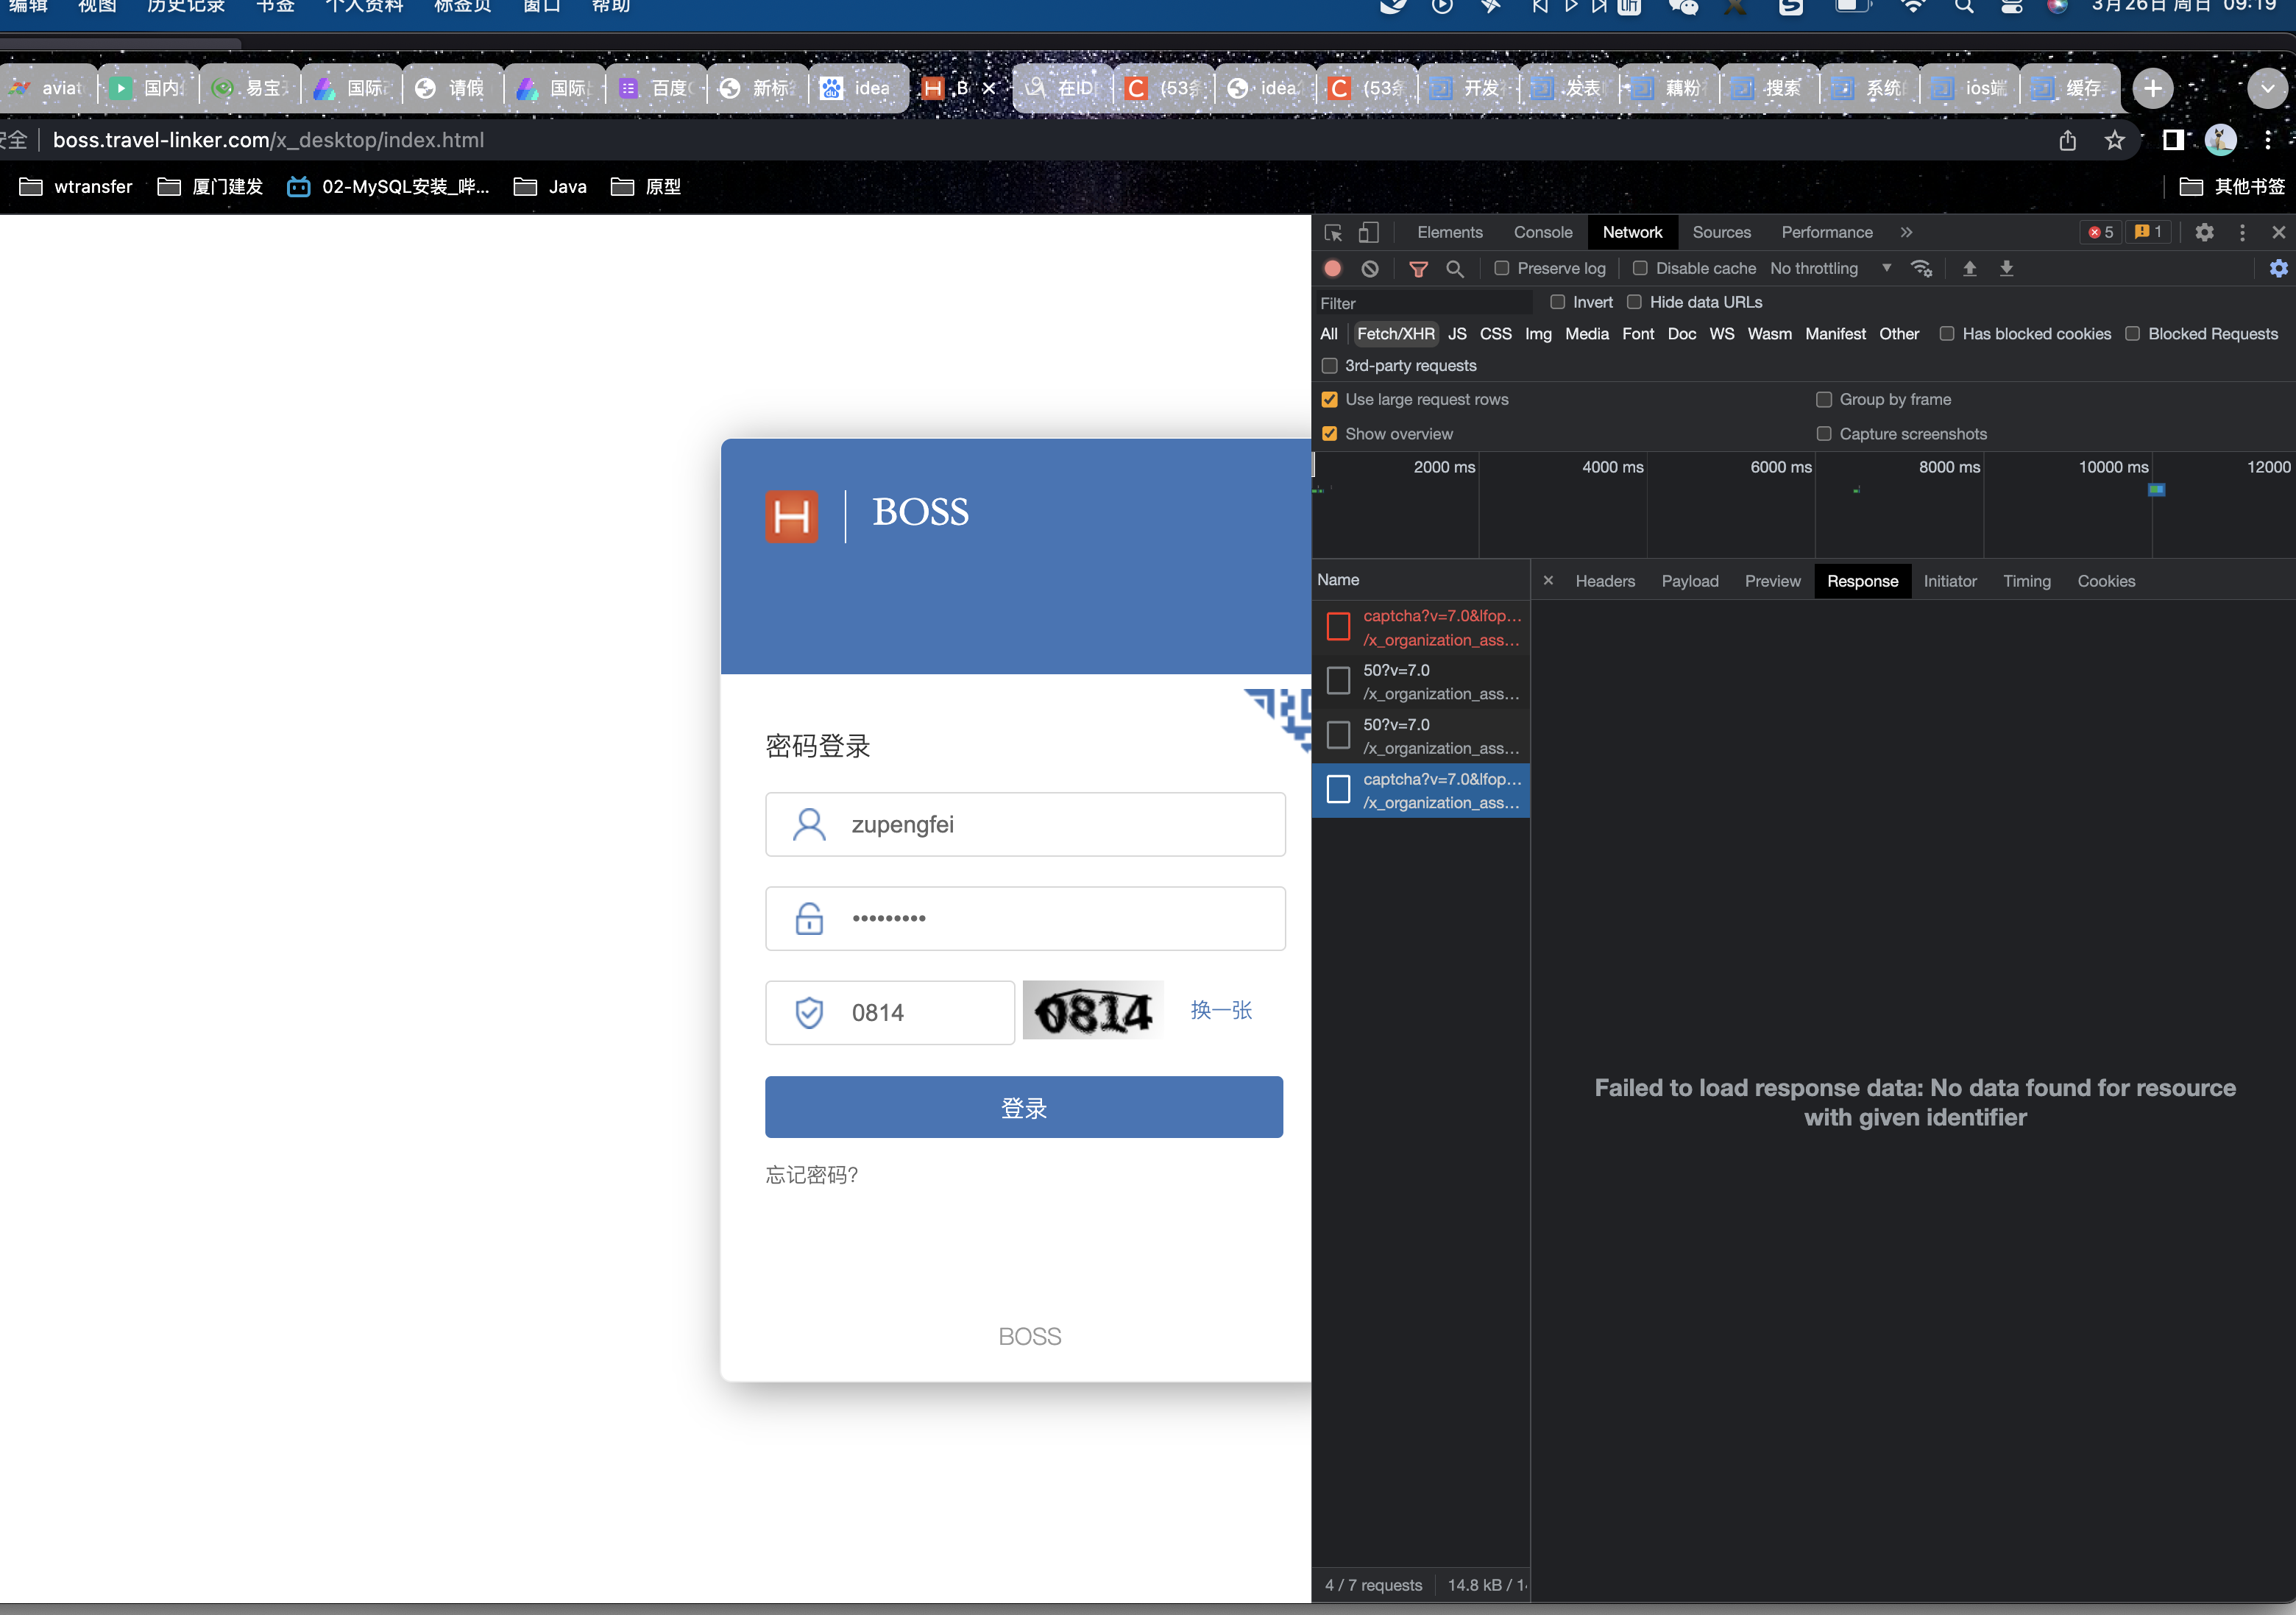Click 换一张 to refresh captcha
Viewport: 2296px width, 1615px height.
(1221, 1010)
